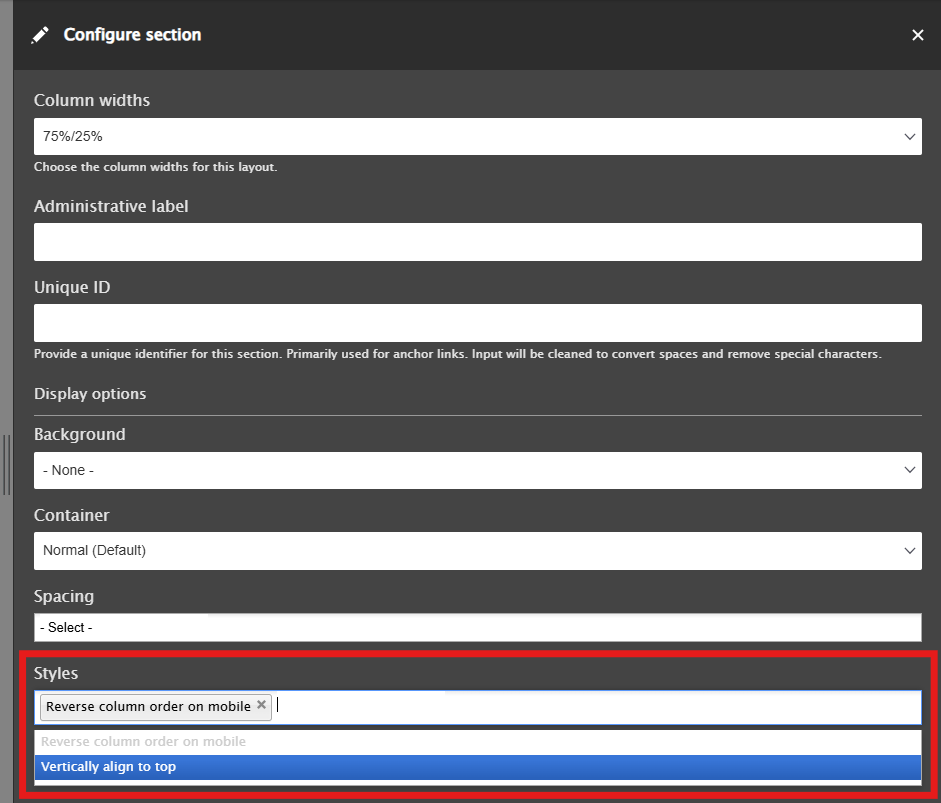Click the disabled Reverse column order on mobile option
941x803 pixels.
478,742
